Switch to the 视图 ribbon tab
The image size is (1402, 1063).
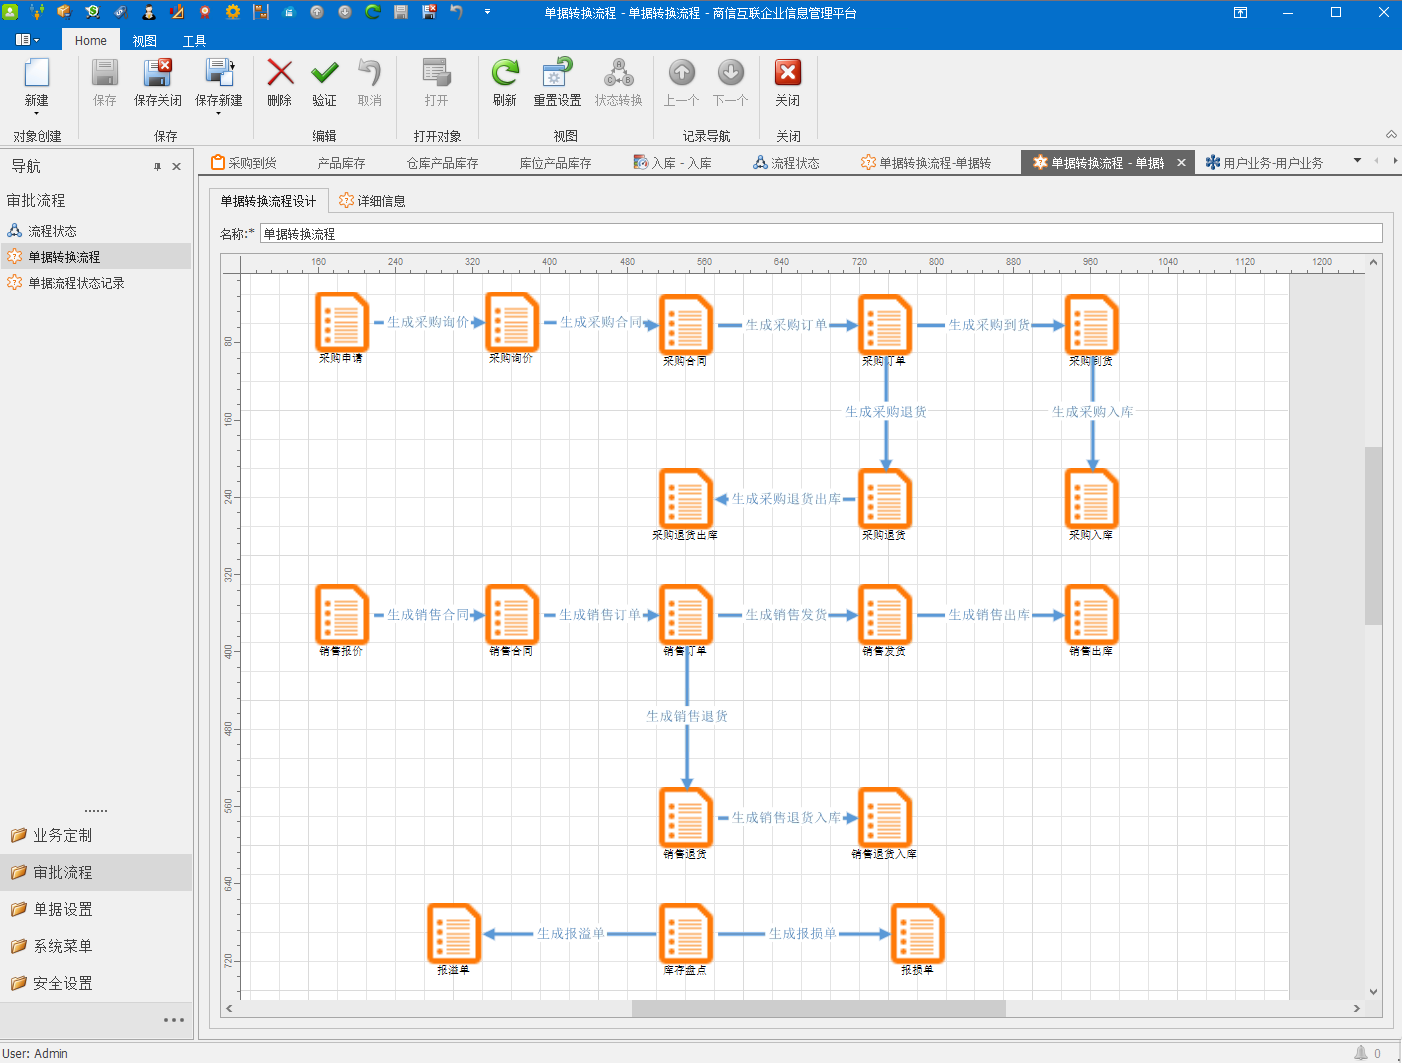click(145, 41)
